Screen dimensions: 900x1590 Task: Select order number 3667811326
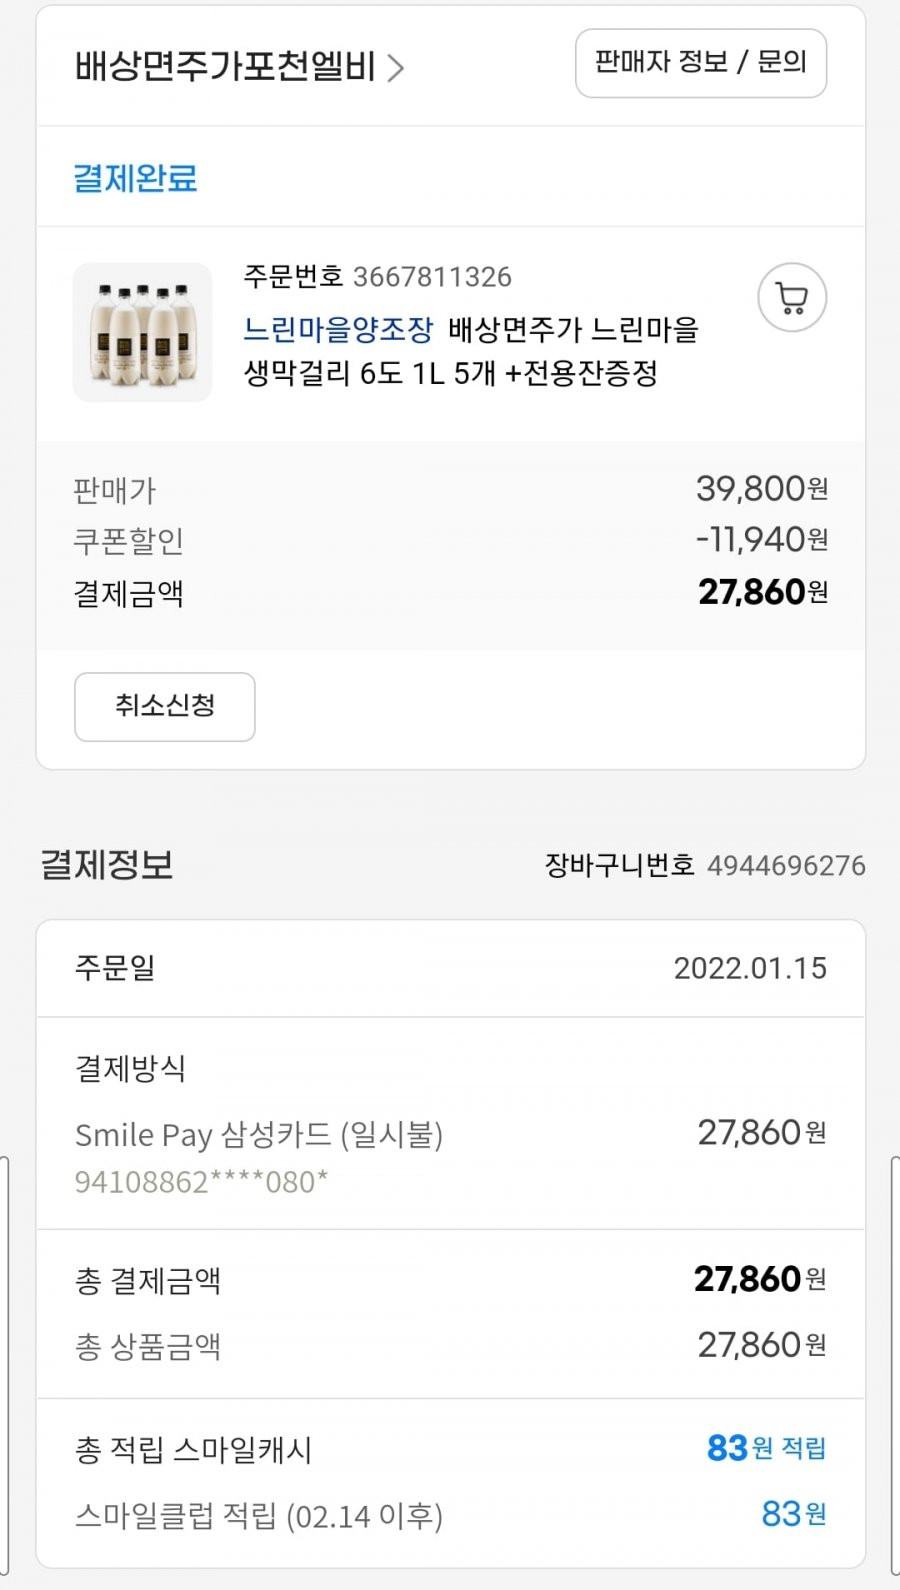432,277
